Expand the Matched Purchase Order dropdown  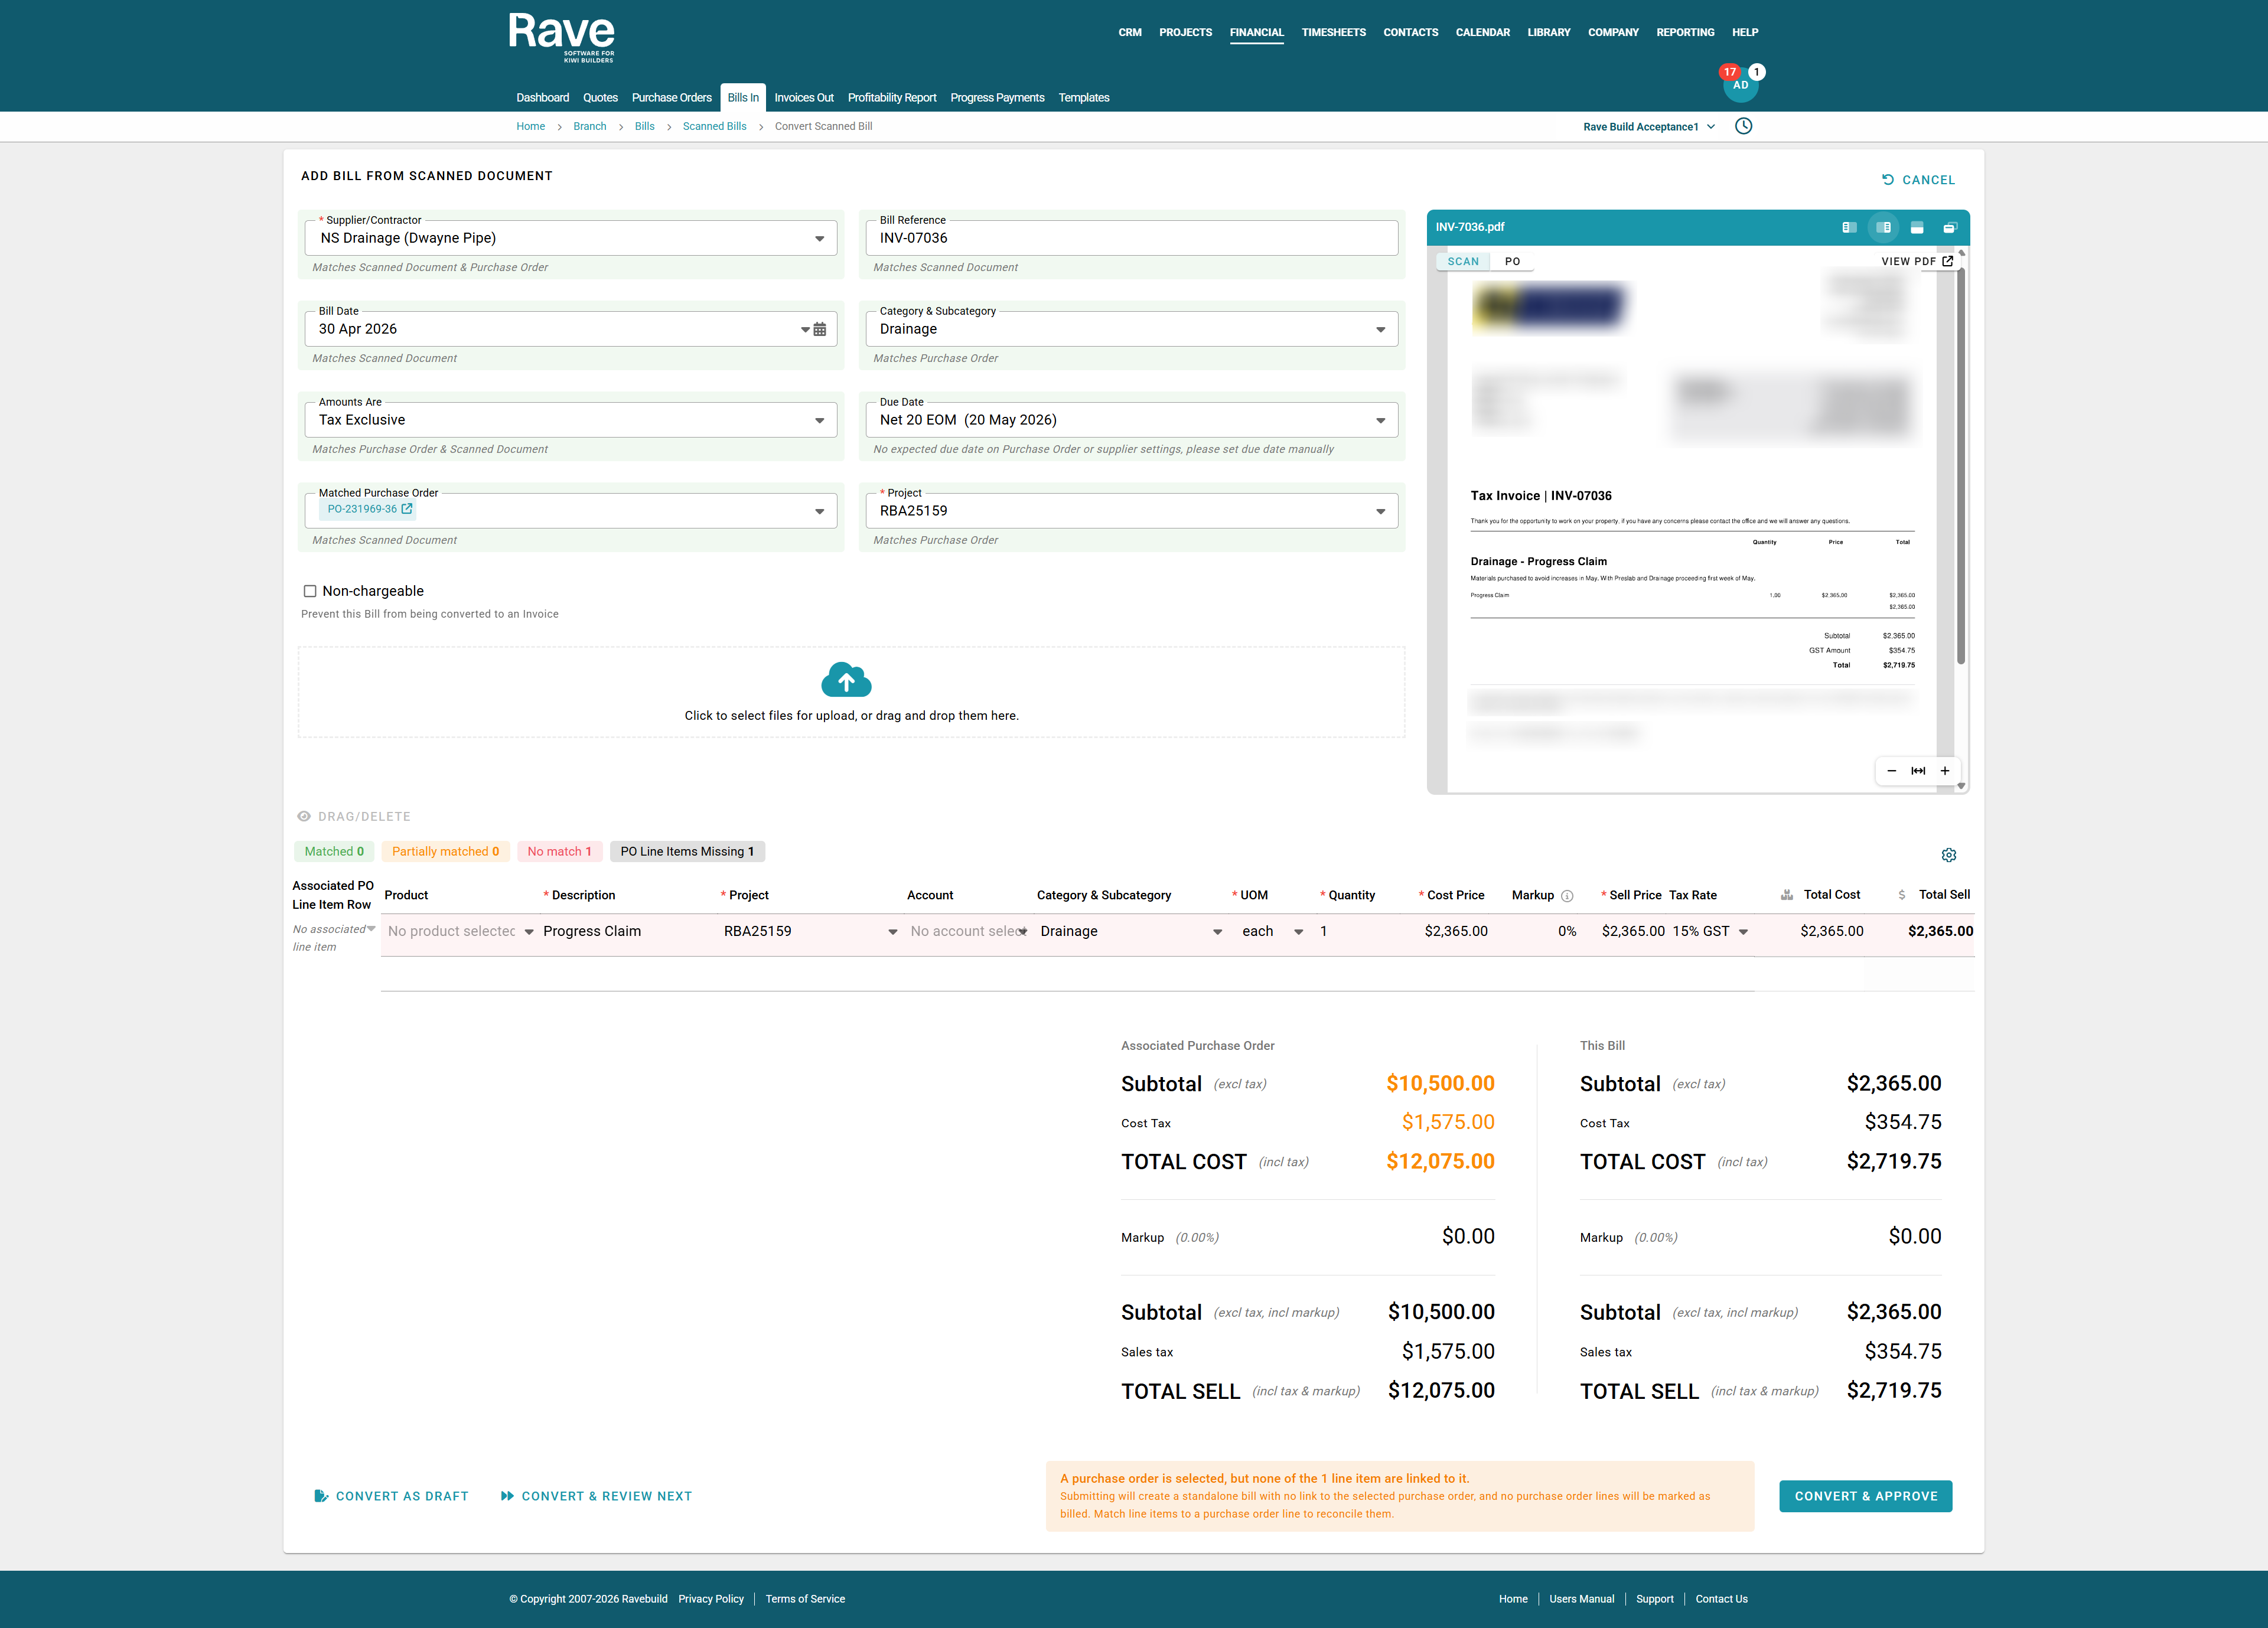pyautogui.click(x=819, y=511)
